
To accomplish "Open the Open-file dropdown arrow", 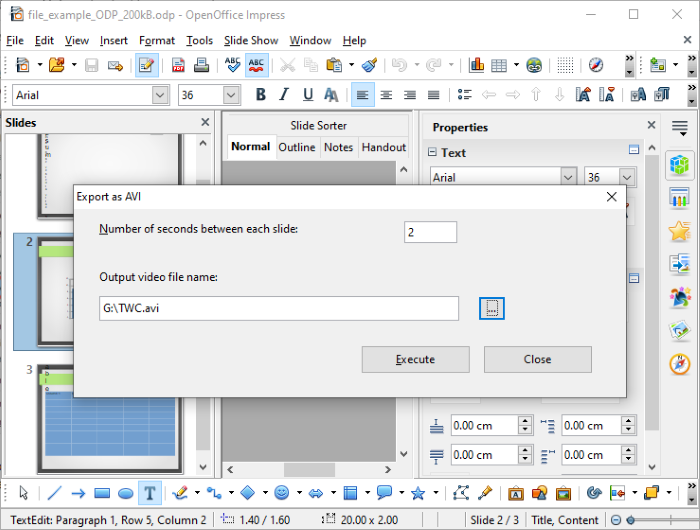I will point(74,65).
